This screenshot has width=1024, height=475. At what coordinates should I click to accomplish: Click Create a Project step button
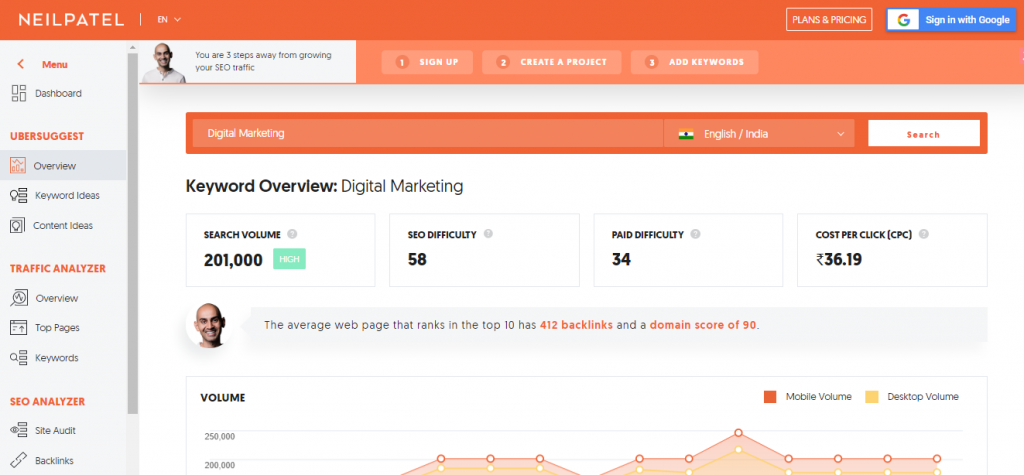(552, 62)
